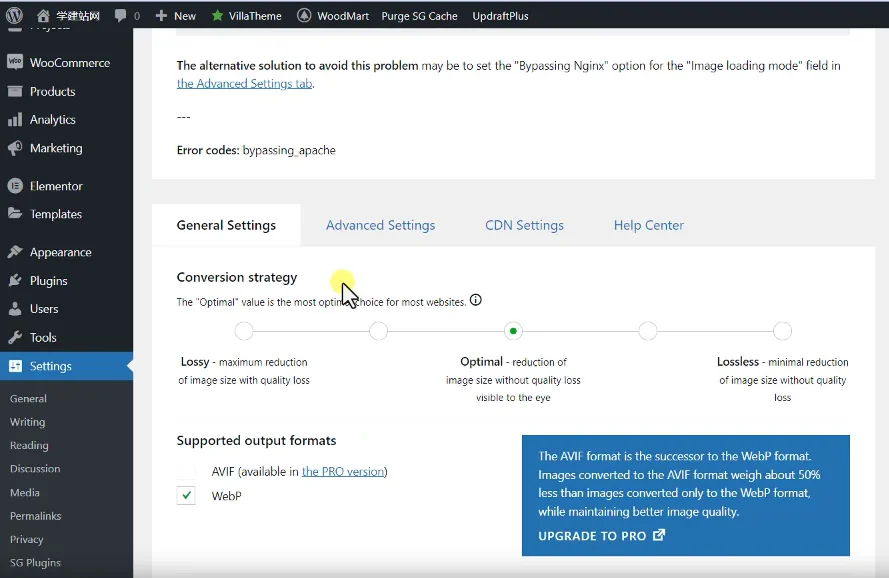Viewport: 889px width, 578px height.
Task: Switch to the Advanced Settings tab
Action: tap(380, 225)
